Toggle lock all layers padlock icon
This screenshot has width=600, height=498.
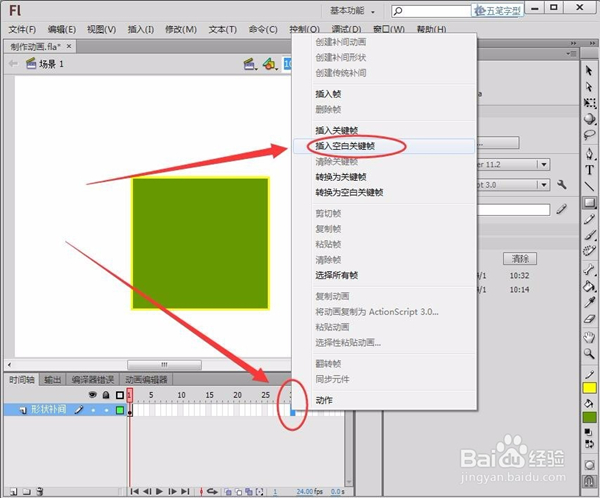tap(106, 395)
